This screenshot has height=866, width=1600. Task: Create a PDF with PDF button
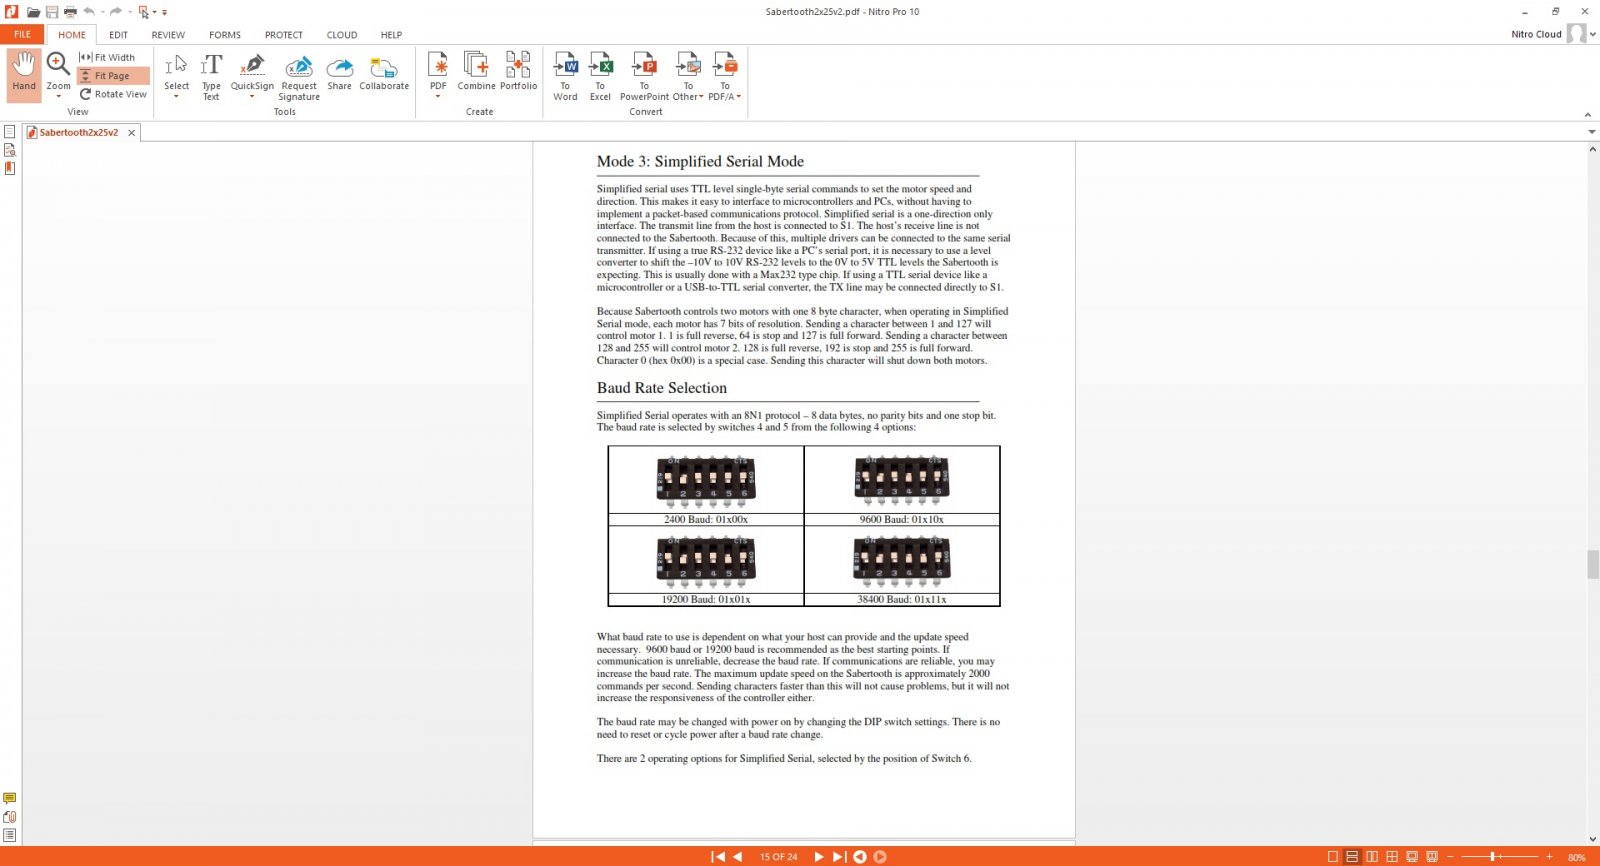coord(438,72)
